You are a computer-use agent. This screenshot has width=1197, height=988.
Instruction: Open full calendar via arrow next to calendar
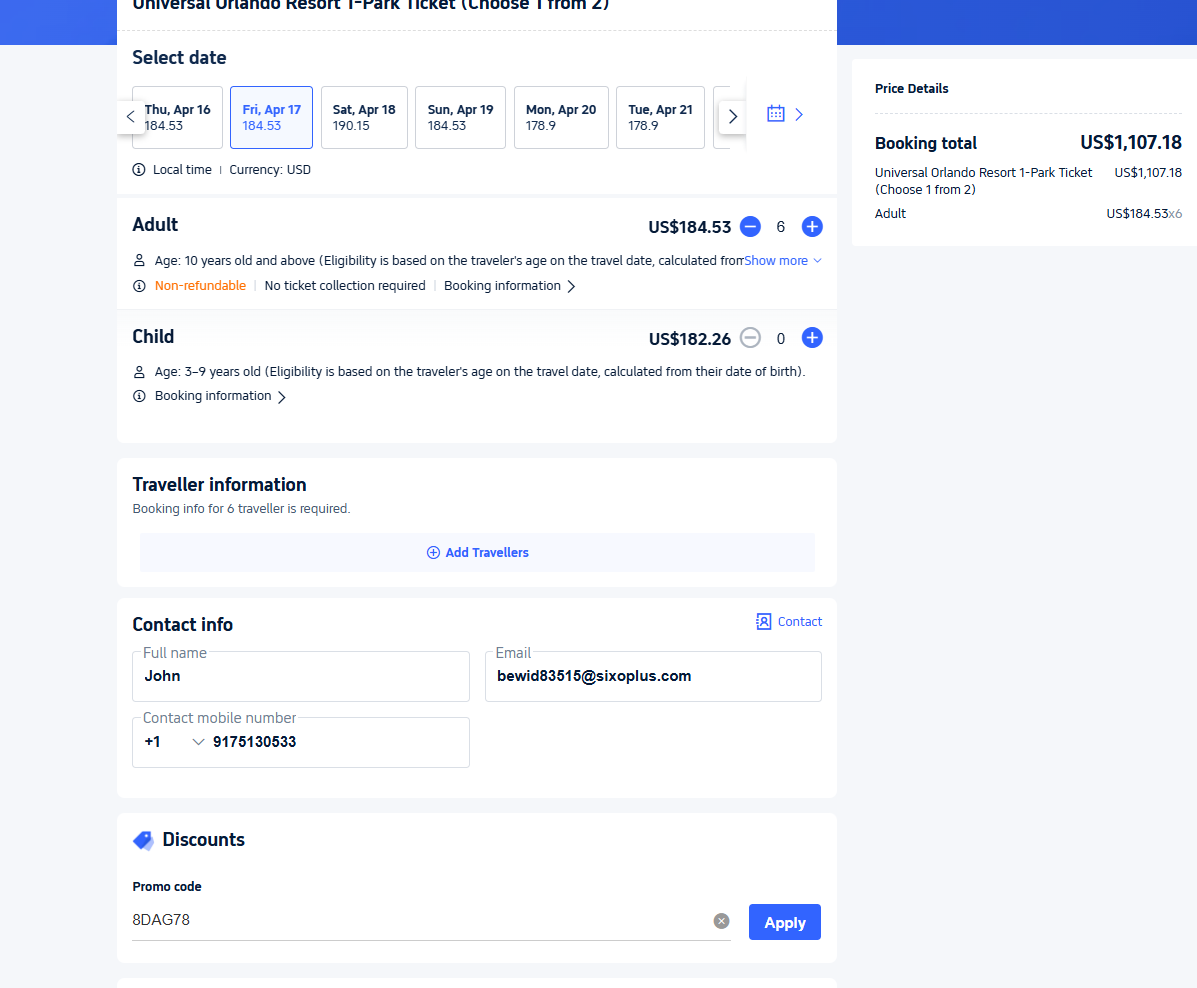[x=799, y=114]
